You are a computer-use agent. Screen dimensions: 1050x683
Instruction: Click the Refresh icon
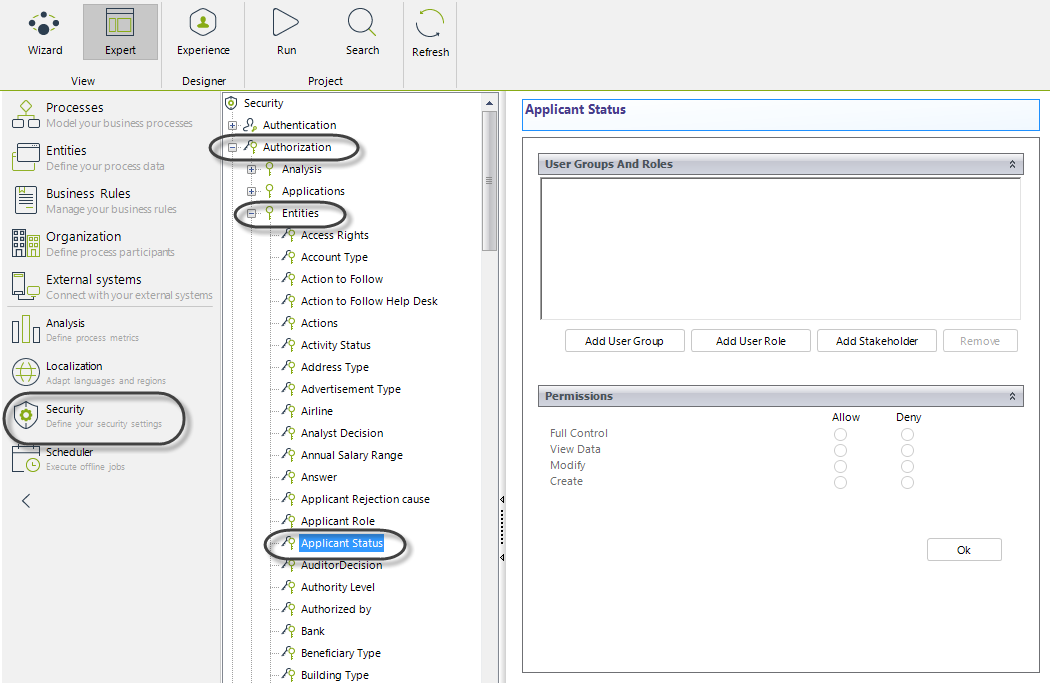[430, 25]
